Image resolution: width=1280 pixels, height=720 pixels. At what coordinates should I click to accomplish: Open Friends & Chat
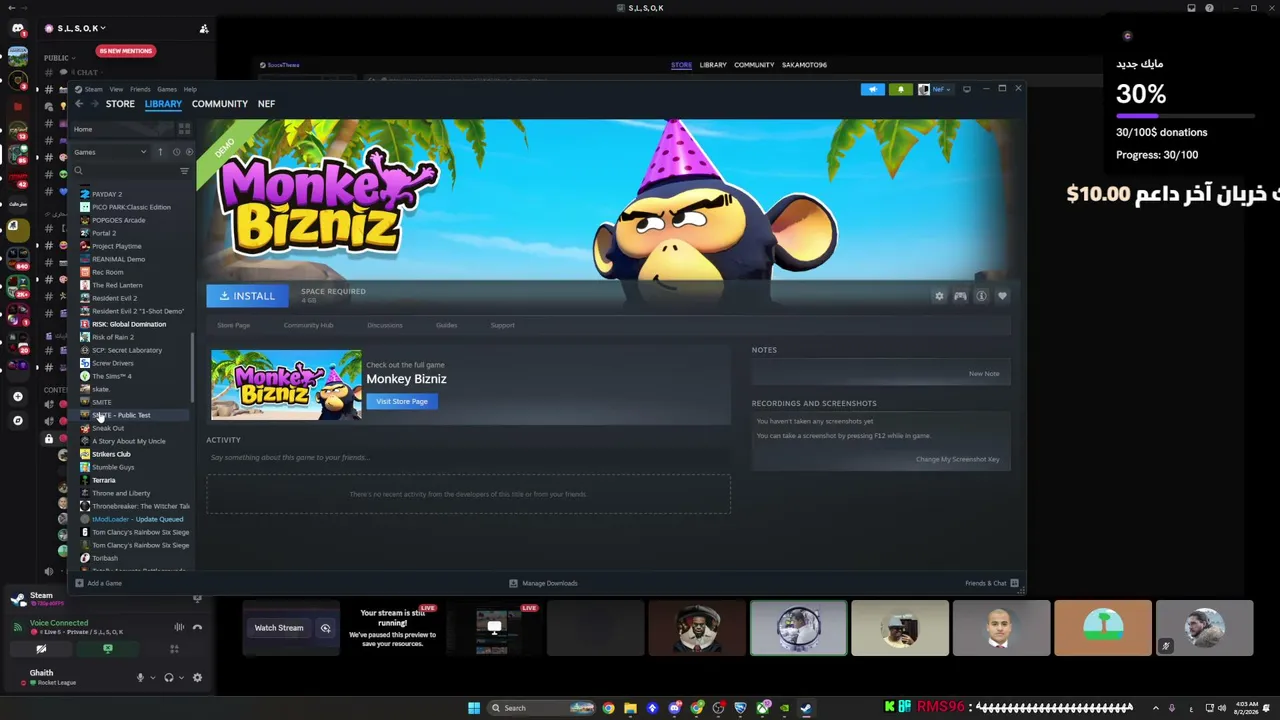[991, 583]
